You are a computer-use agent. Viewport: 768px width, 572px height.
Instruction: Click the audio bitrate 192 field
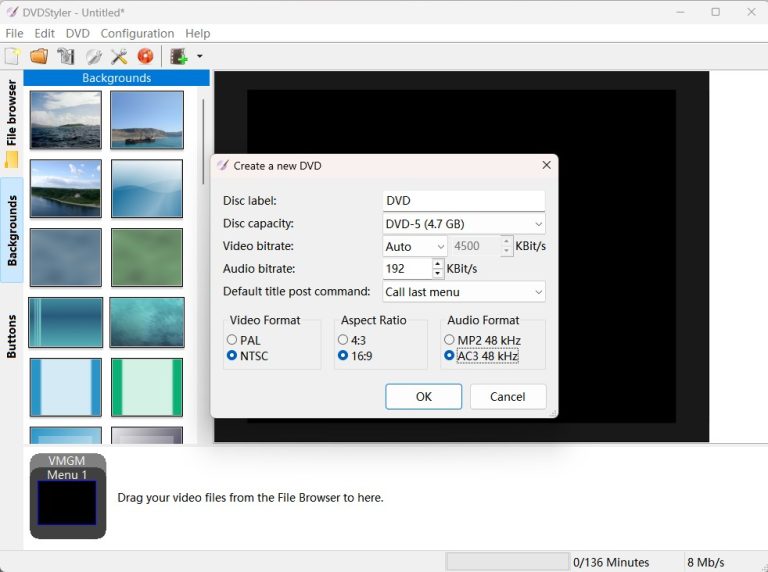point(407,269)
